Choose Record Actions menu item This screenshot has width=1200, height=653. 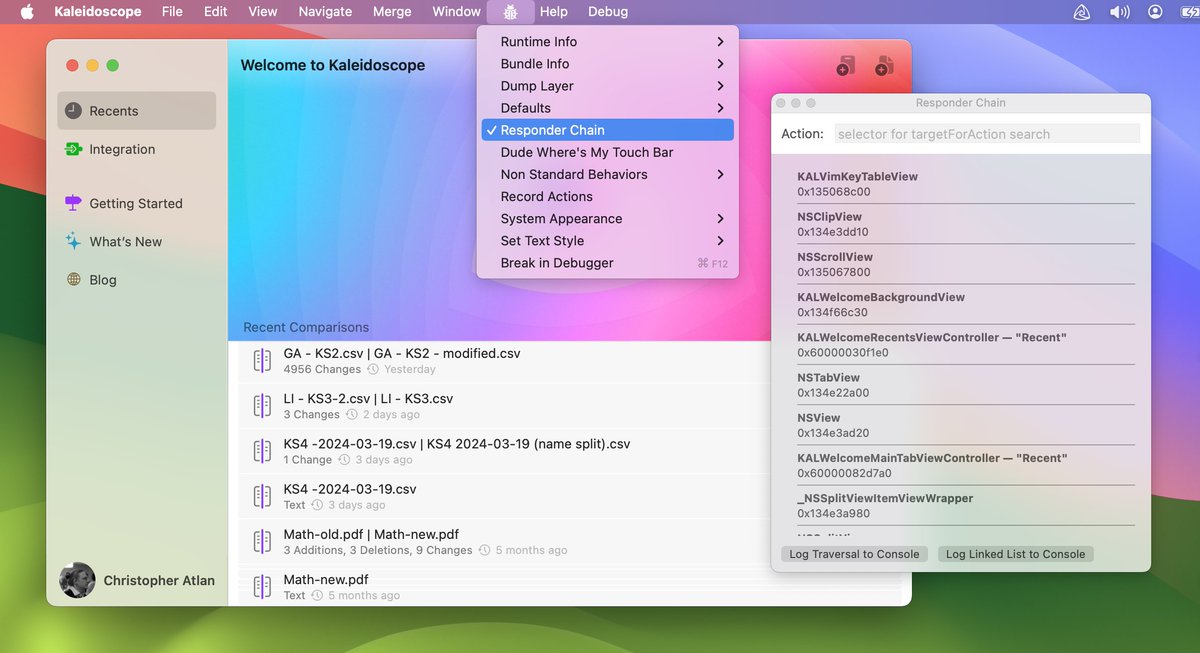pyautogui.click(x=607, y=196)
